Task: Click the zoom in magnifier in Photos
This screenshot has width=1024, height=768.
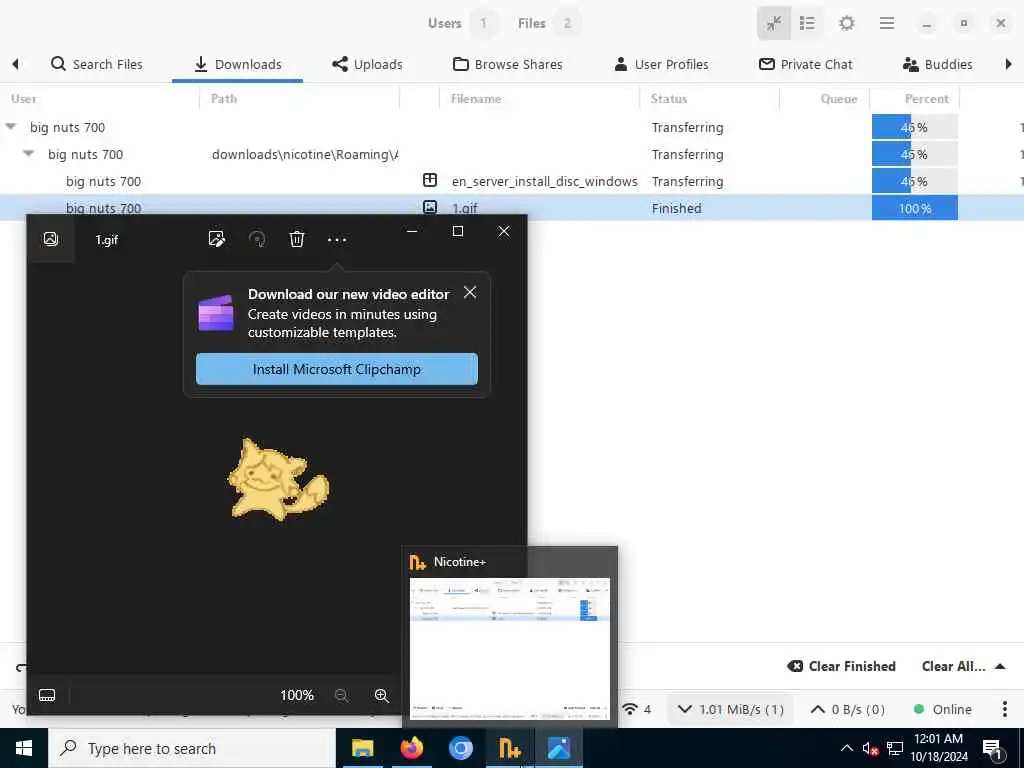Action: click(x=382, y=696)
